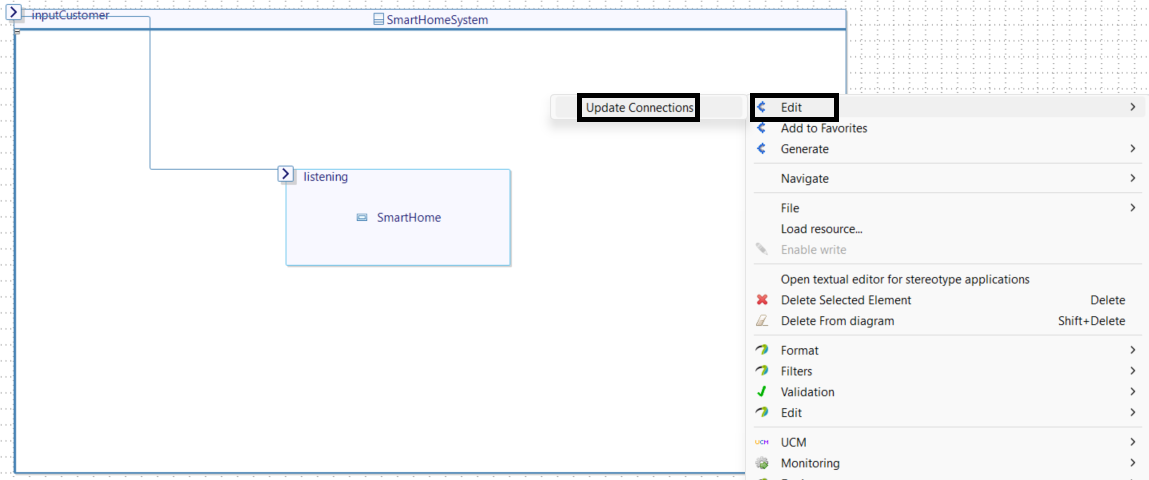This screenshot has width=1149, height=480.
Task: Click the disabled Enable write entry
Action: pos(947,250)
